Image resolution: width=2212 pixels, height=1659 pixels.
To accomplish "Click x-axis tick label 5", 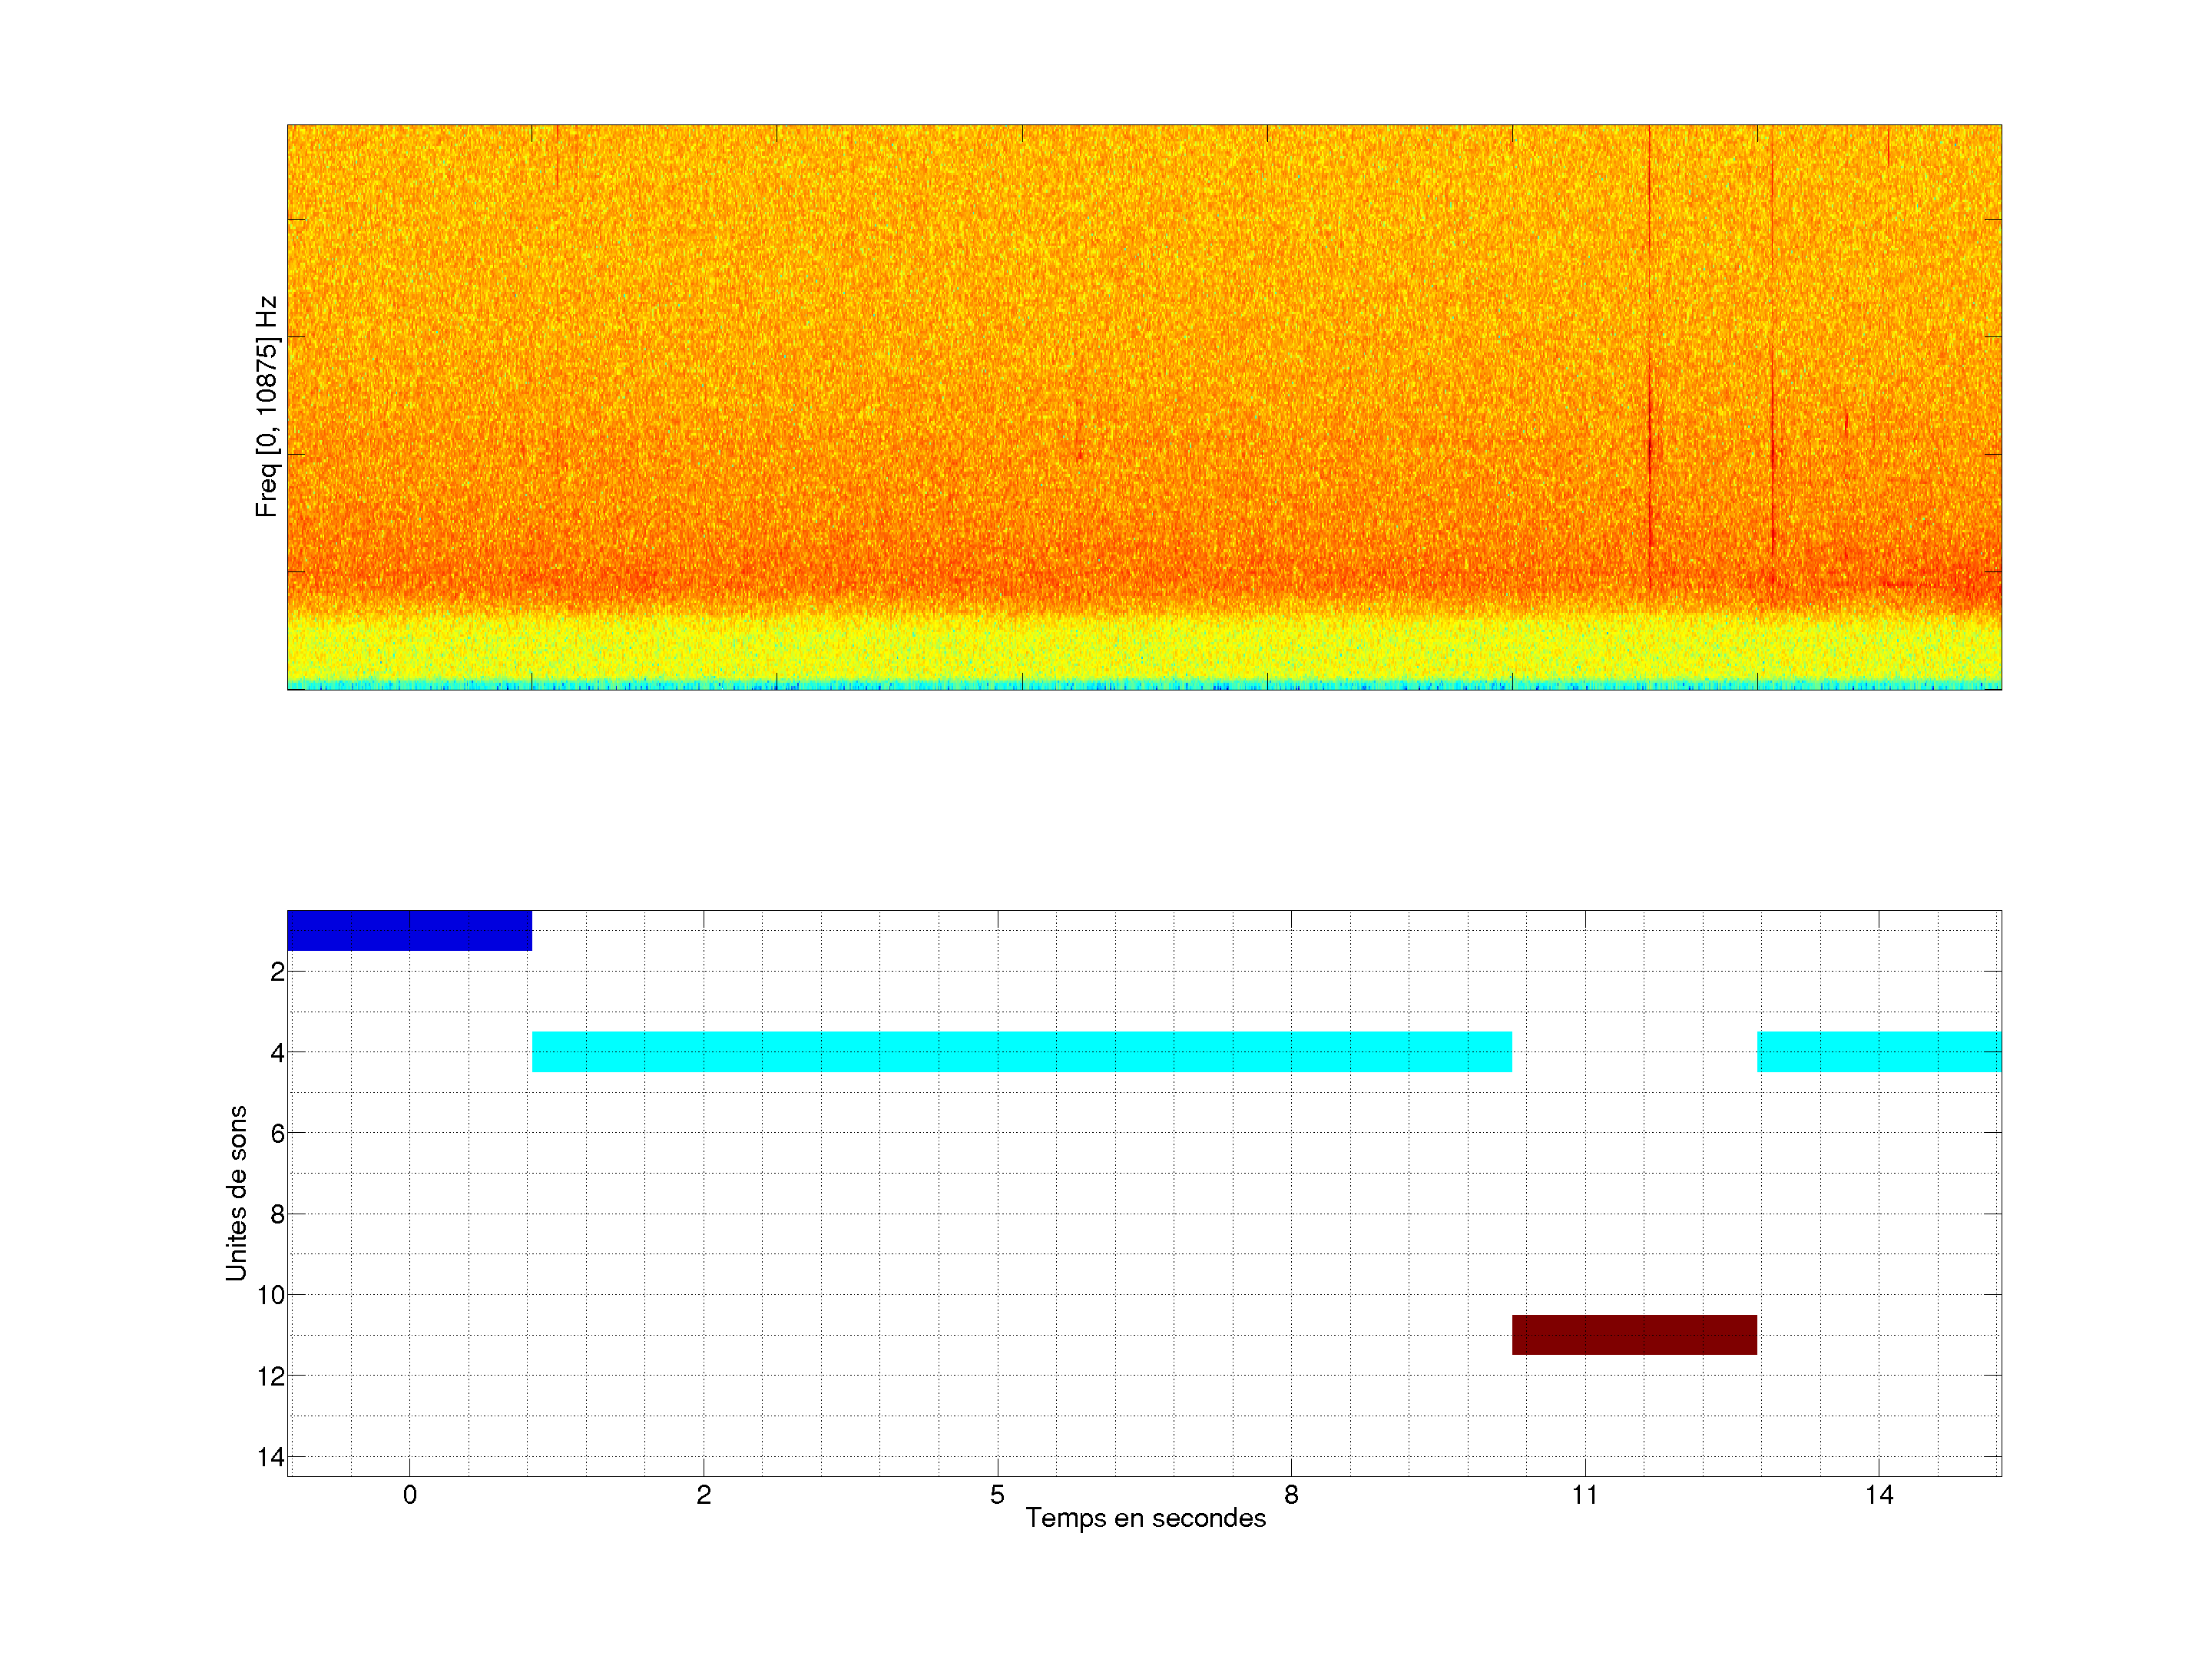I will [997, 1495].
